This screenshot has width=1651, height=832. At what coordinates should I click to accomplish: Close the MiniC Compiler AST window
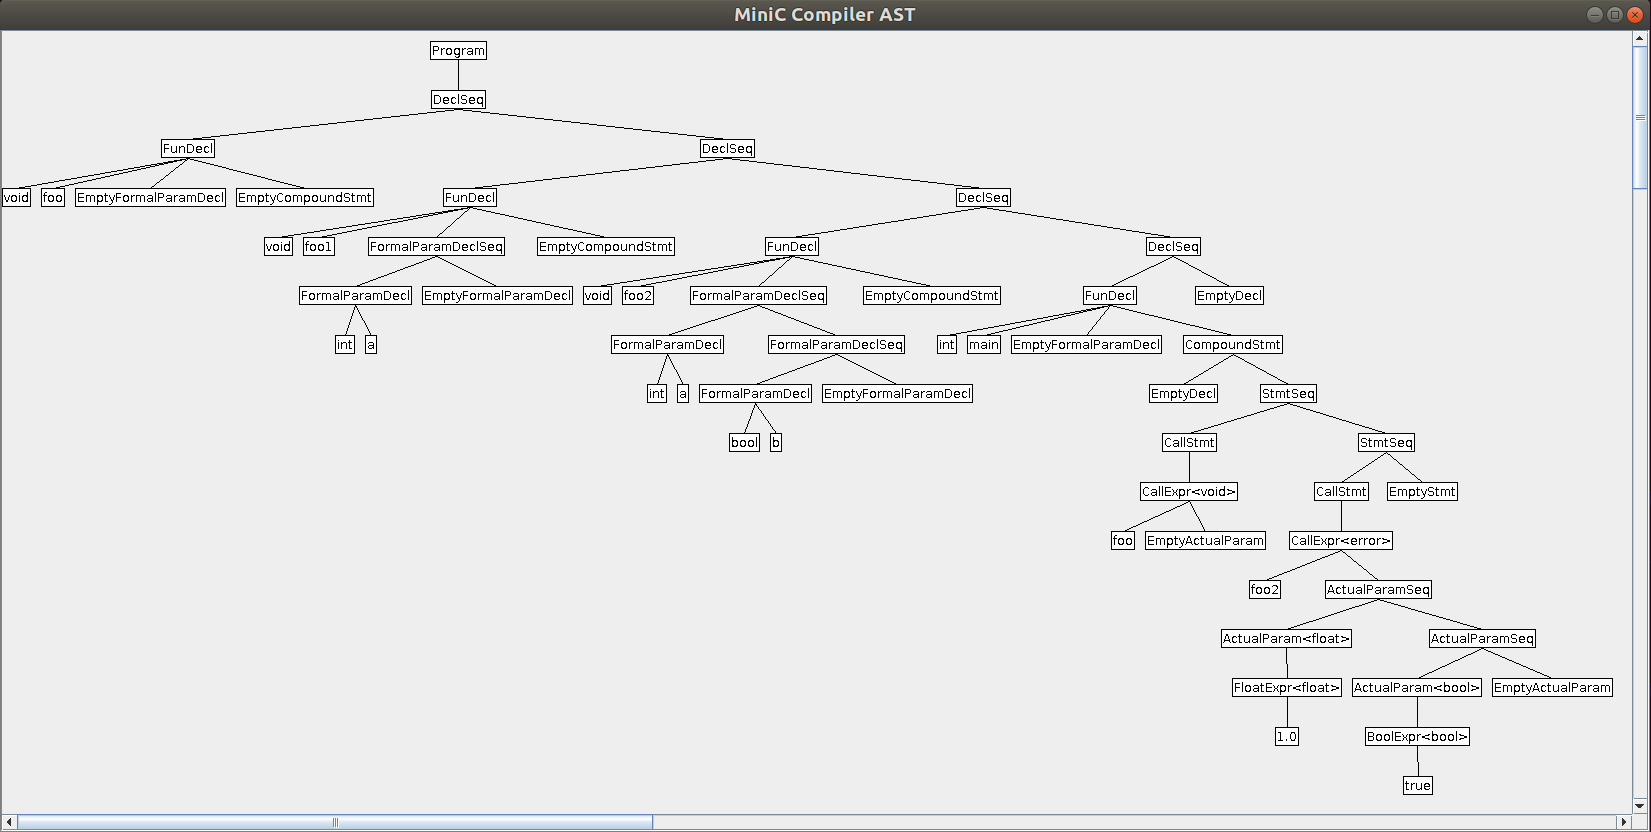coord(1635,14)
